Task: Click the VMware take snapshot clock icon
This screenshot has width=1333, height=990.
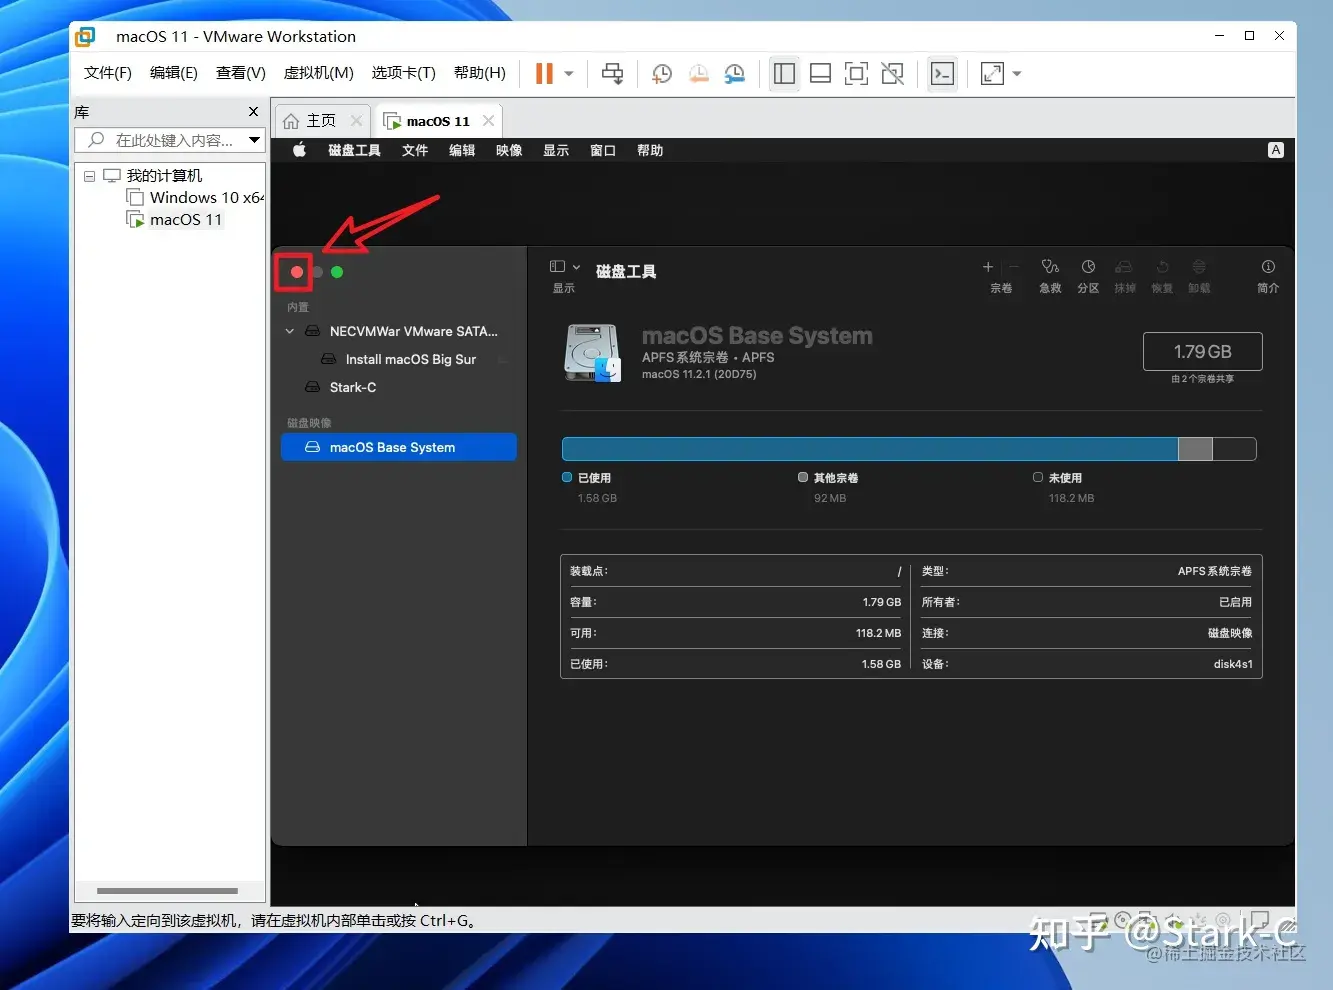Action: 661,74
